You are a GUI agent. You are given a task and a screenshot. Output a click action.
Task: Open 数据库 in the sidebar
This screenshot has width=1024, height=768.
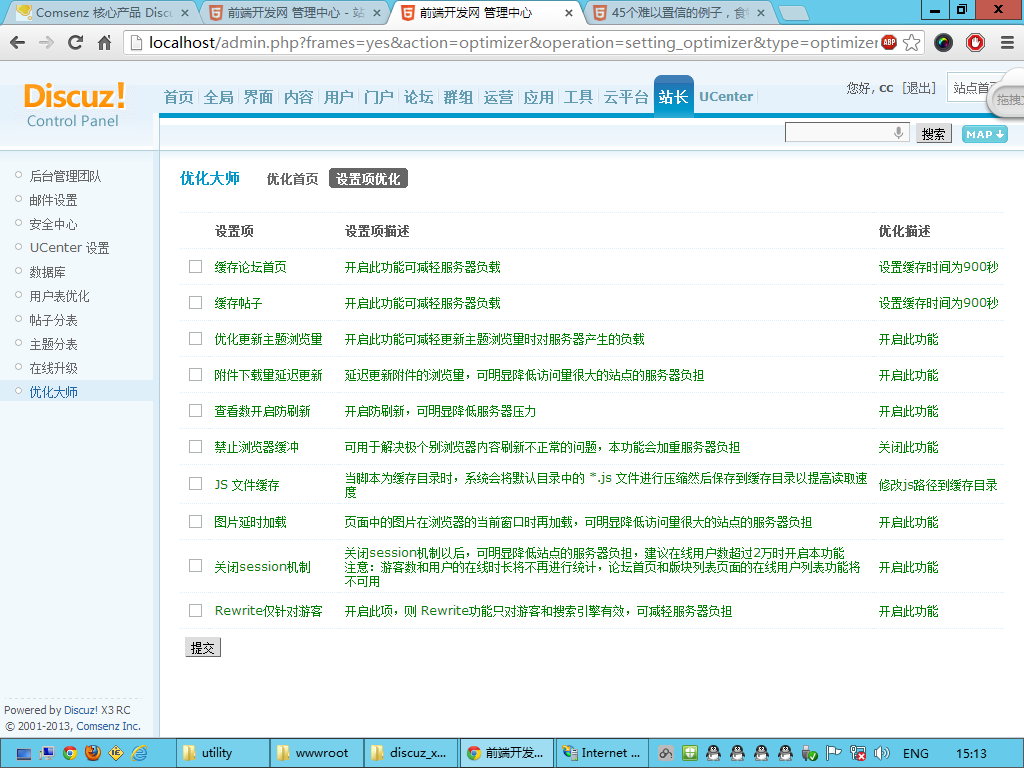(48, 272)
